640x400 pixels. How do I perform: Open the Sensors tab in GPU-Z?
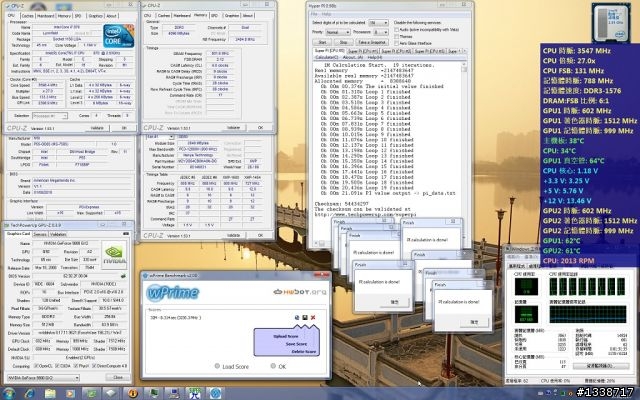(40, 234)
